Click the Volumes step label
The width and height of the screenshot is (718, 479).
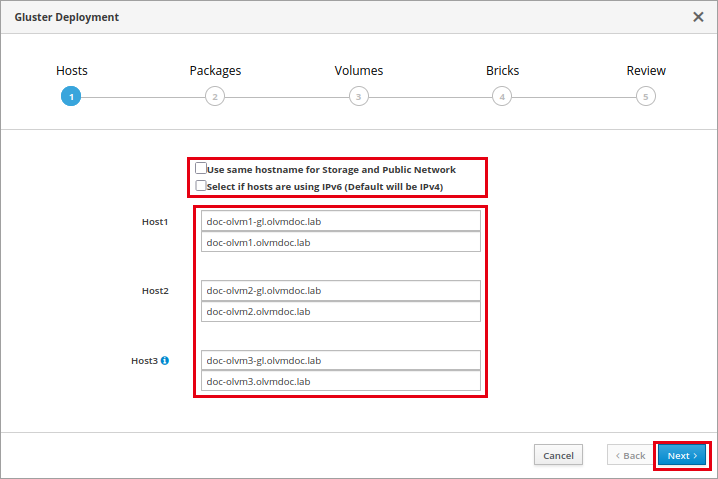pyautogui.click(x=359, y=71)
